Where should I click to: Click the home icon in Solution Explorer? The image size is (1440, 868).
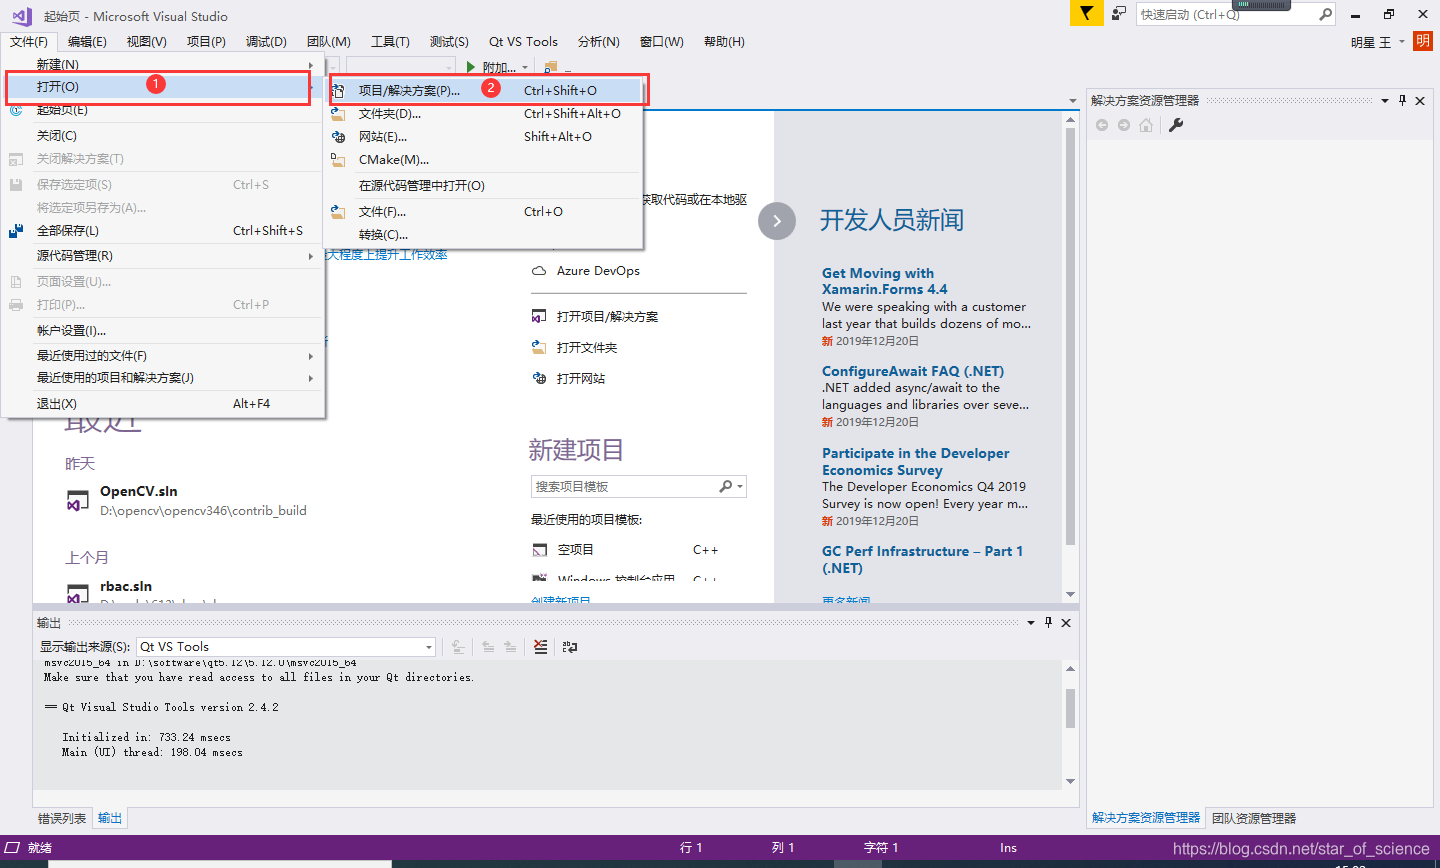pyautogui.click(x=1146, y=125)
